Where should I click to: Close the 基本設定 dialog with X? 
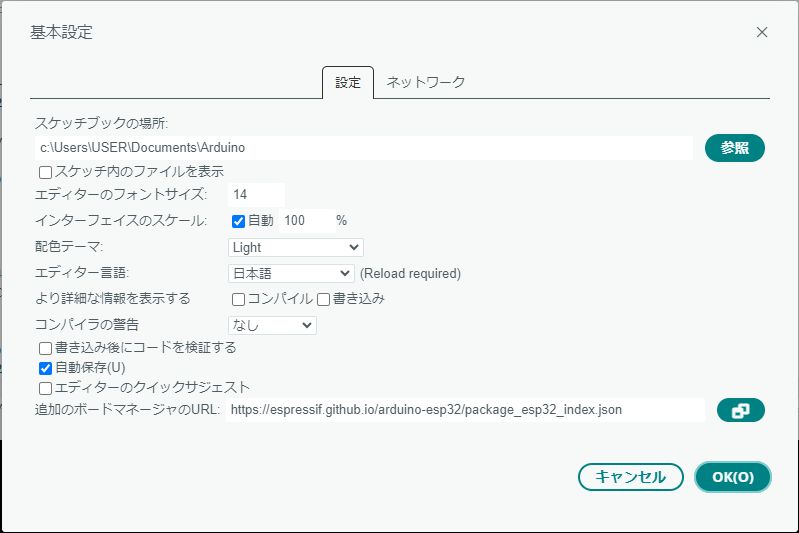(x=762, y=32)
